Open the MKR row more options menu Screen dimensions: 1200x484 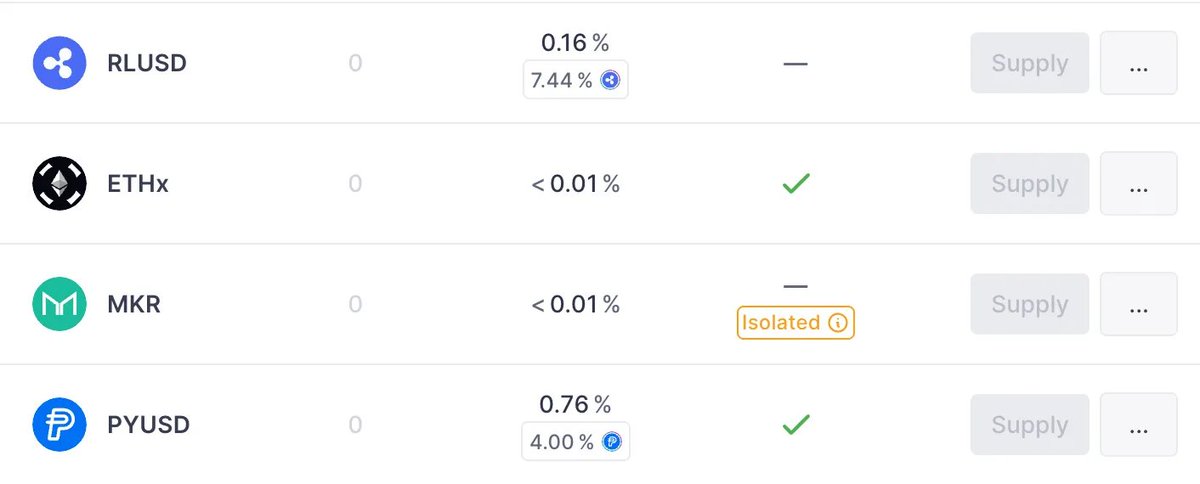point(1138,304)
